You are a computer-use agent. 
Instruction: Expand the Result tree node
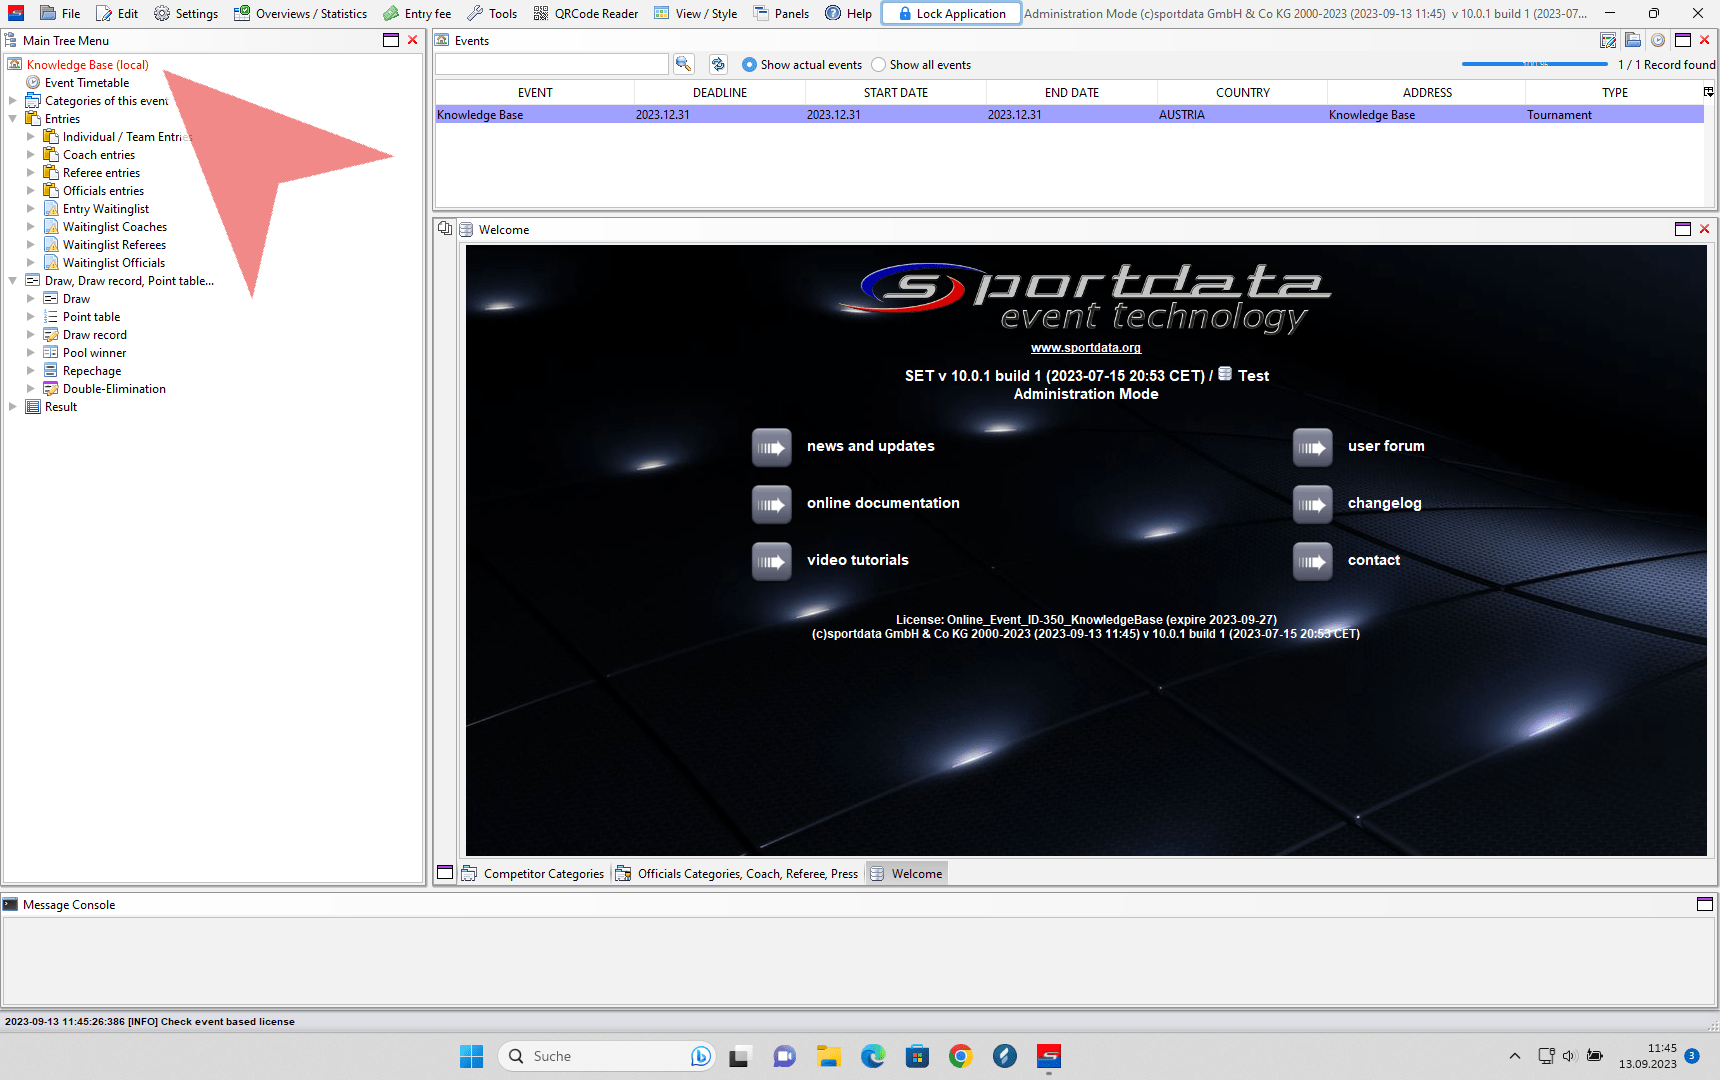13,407
